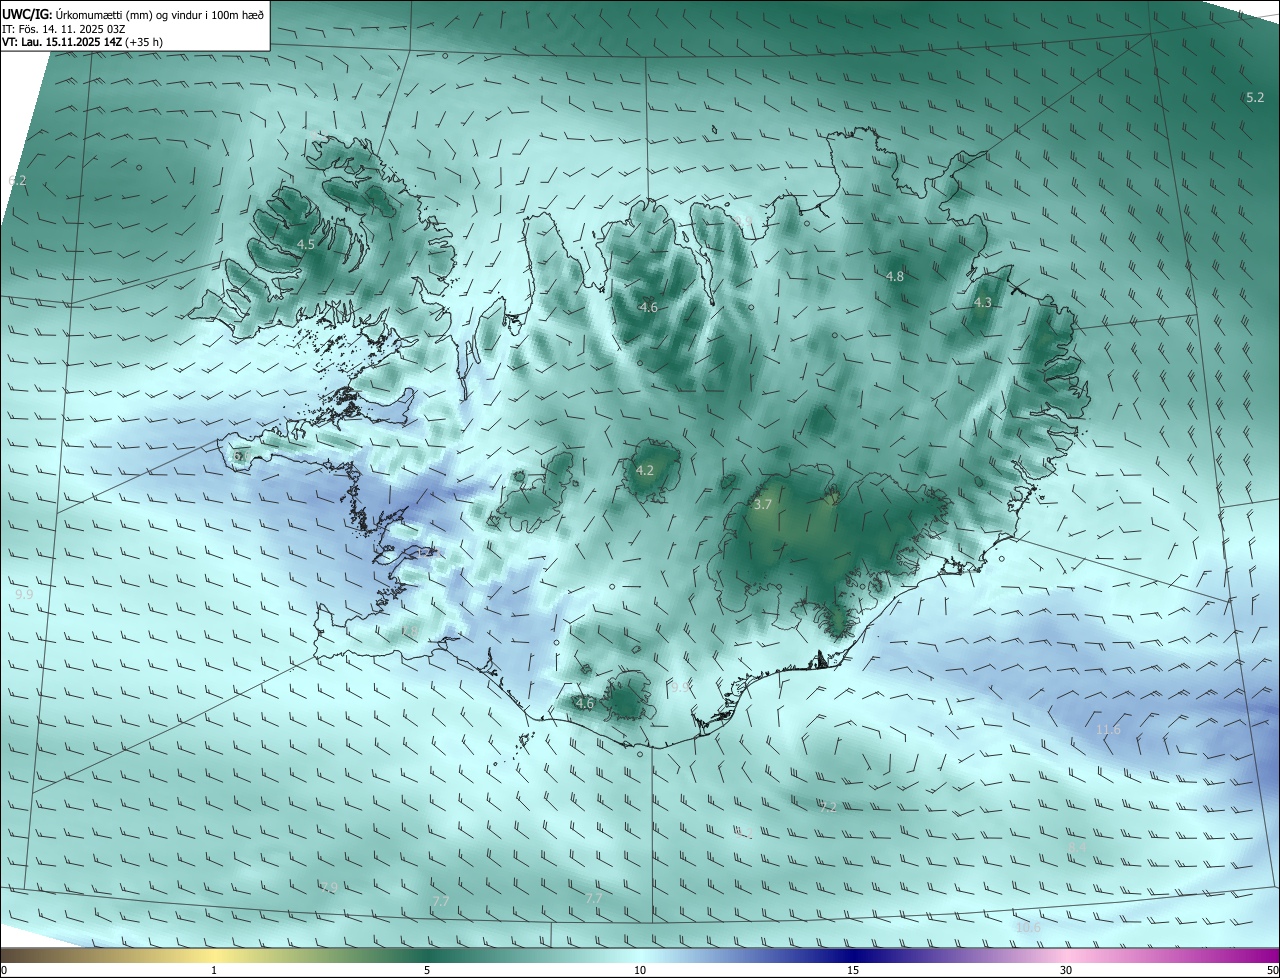Click the 4.2 value on Hofsjökull glacier
The image size is (1280, 978).
pyautogui.click(x=645, y=470)
